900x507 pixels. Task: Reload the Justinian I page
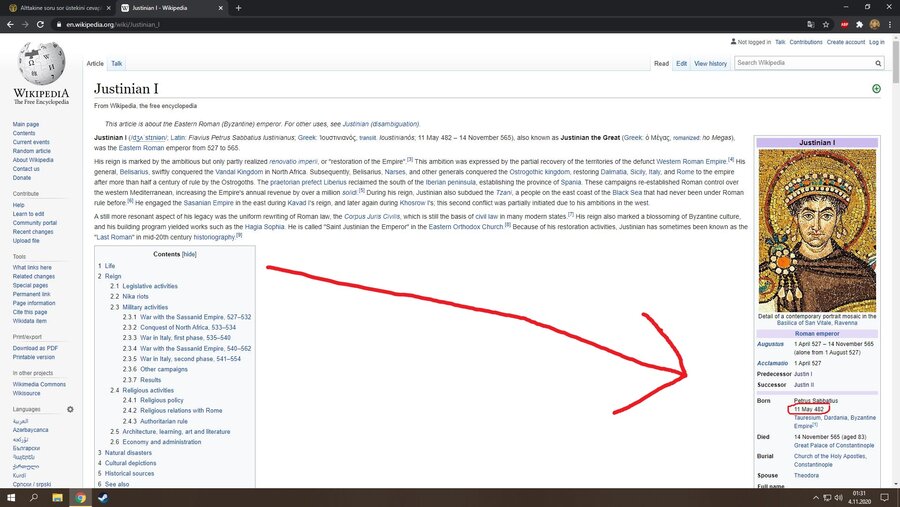point(40,25)
